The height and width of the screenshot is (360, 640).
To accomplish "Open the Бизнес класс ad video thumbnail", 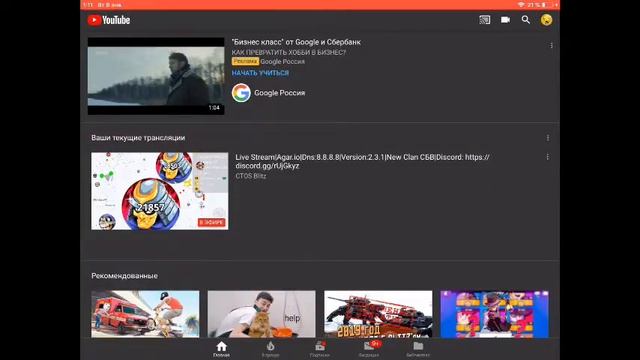I will [x=156, y=76].
